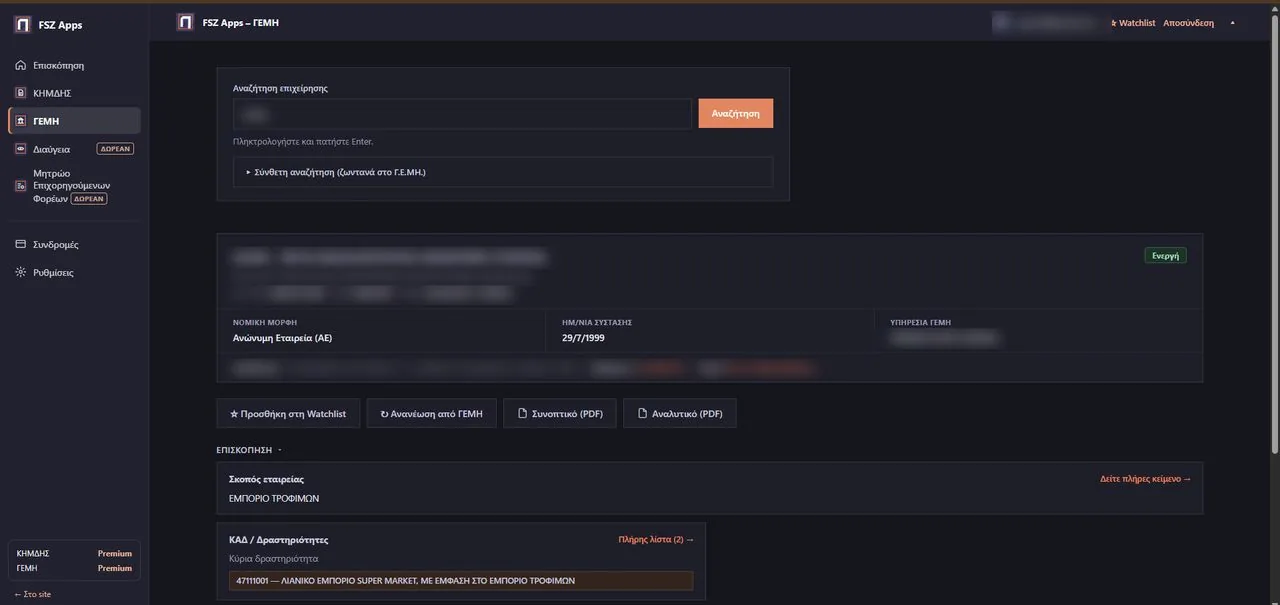The image size is (1280, 605).
Task: Click the Ανανέωση από ΓΕΜΗ button
Action: (432, 414)
